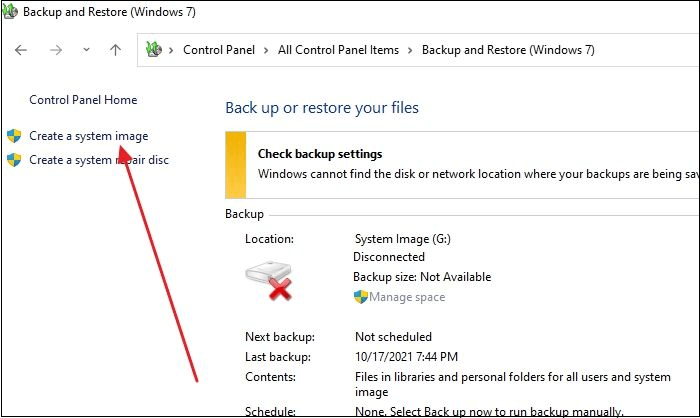700x418 pixels.
Task: Expand chevron after All Control Panel Items
Action: click(411, 50)
